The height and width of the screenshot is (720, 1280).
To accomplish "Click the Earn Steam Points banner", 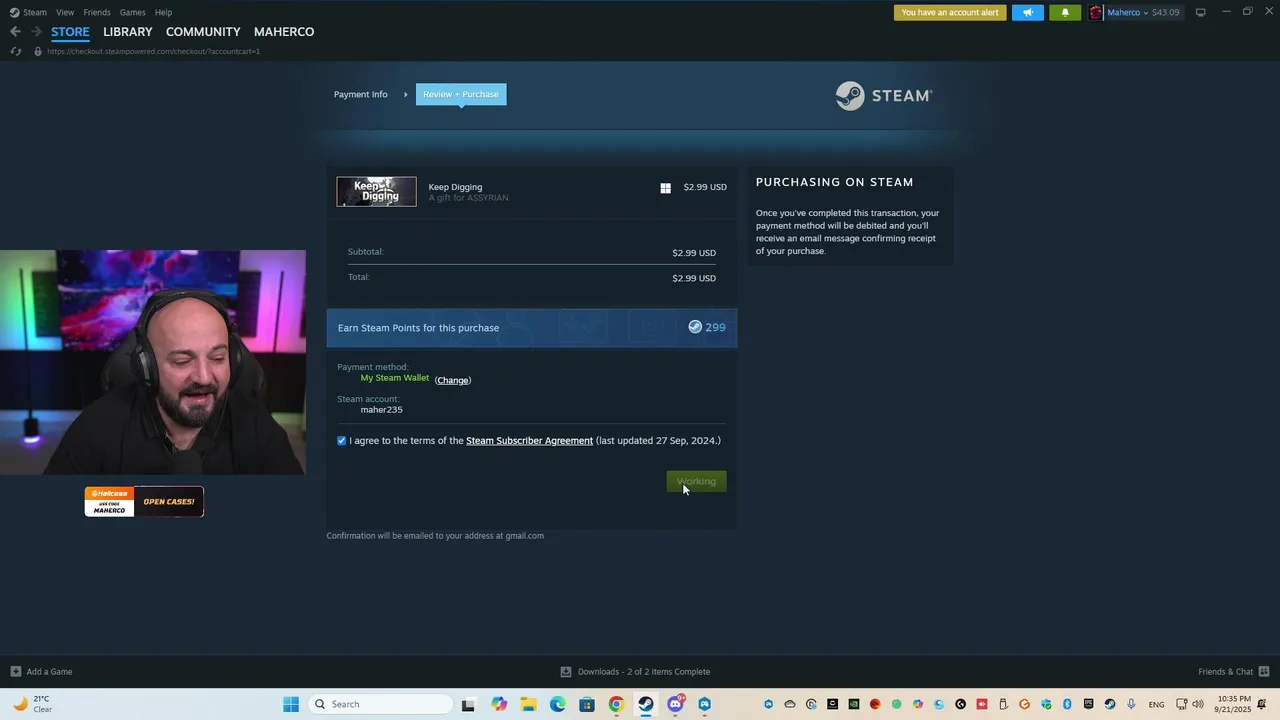I will click(532, 327).
